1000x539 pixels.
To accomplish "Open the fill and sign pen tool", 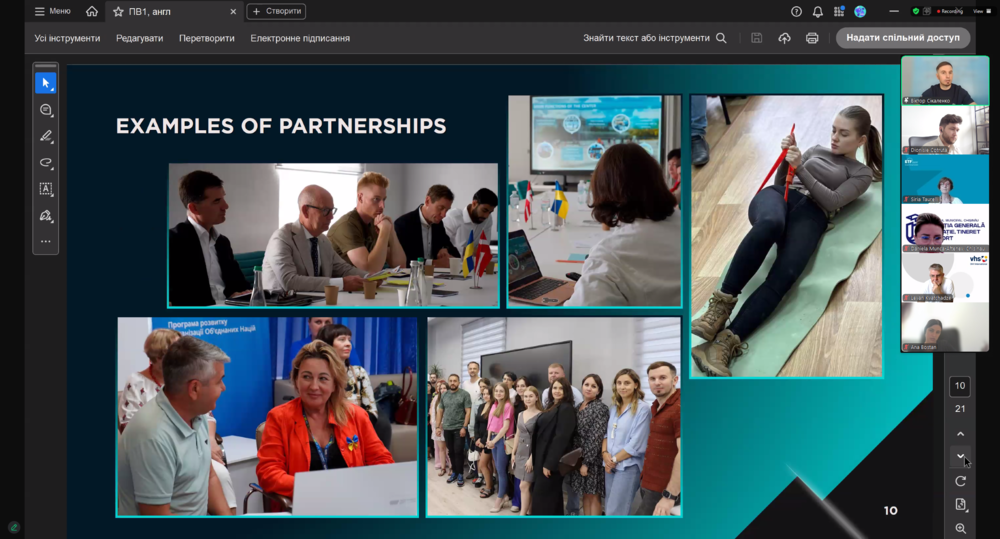I will tap(45, 215).
